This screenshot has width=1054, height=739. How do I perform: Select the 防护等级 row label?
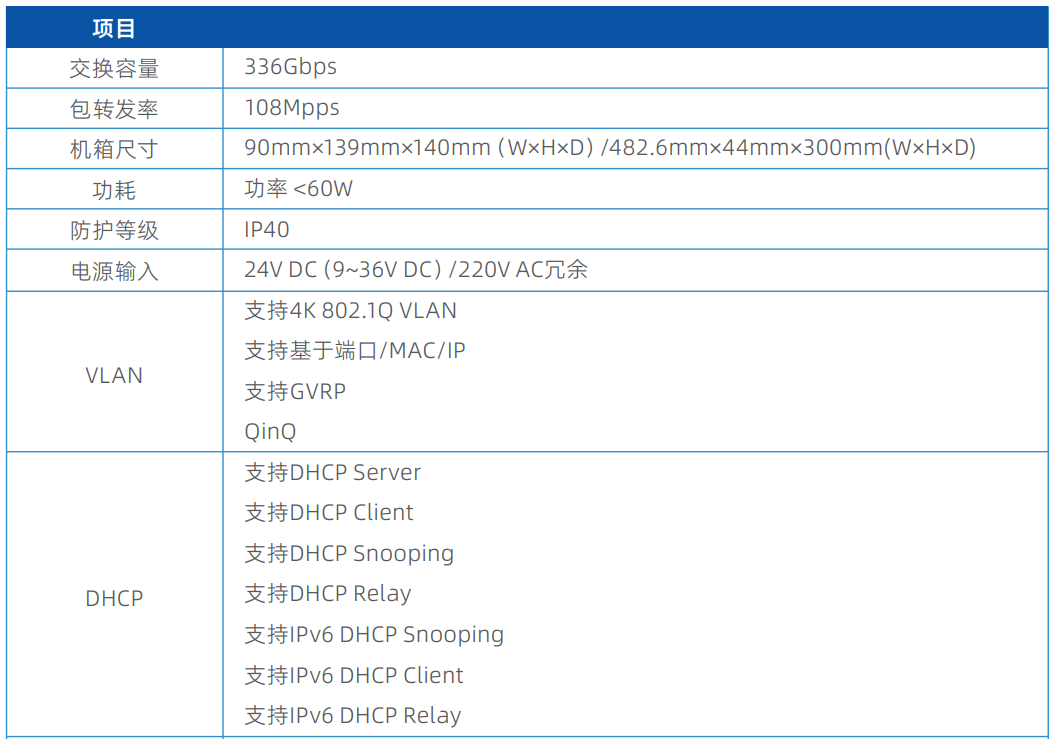(114, 231)
